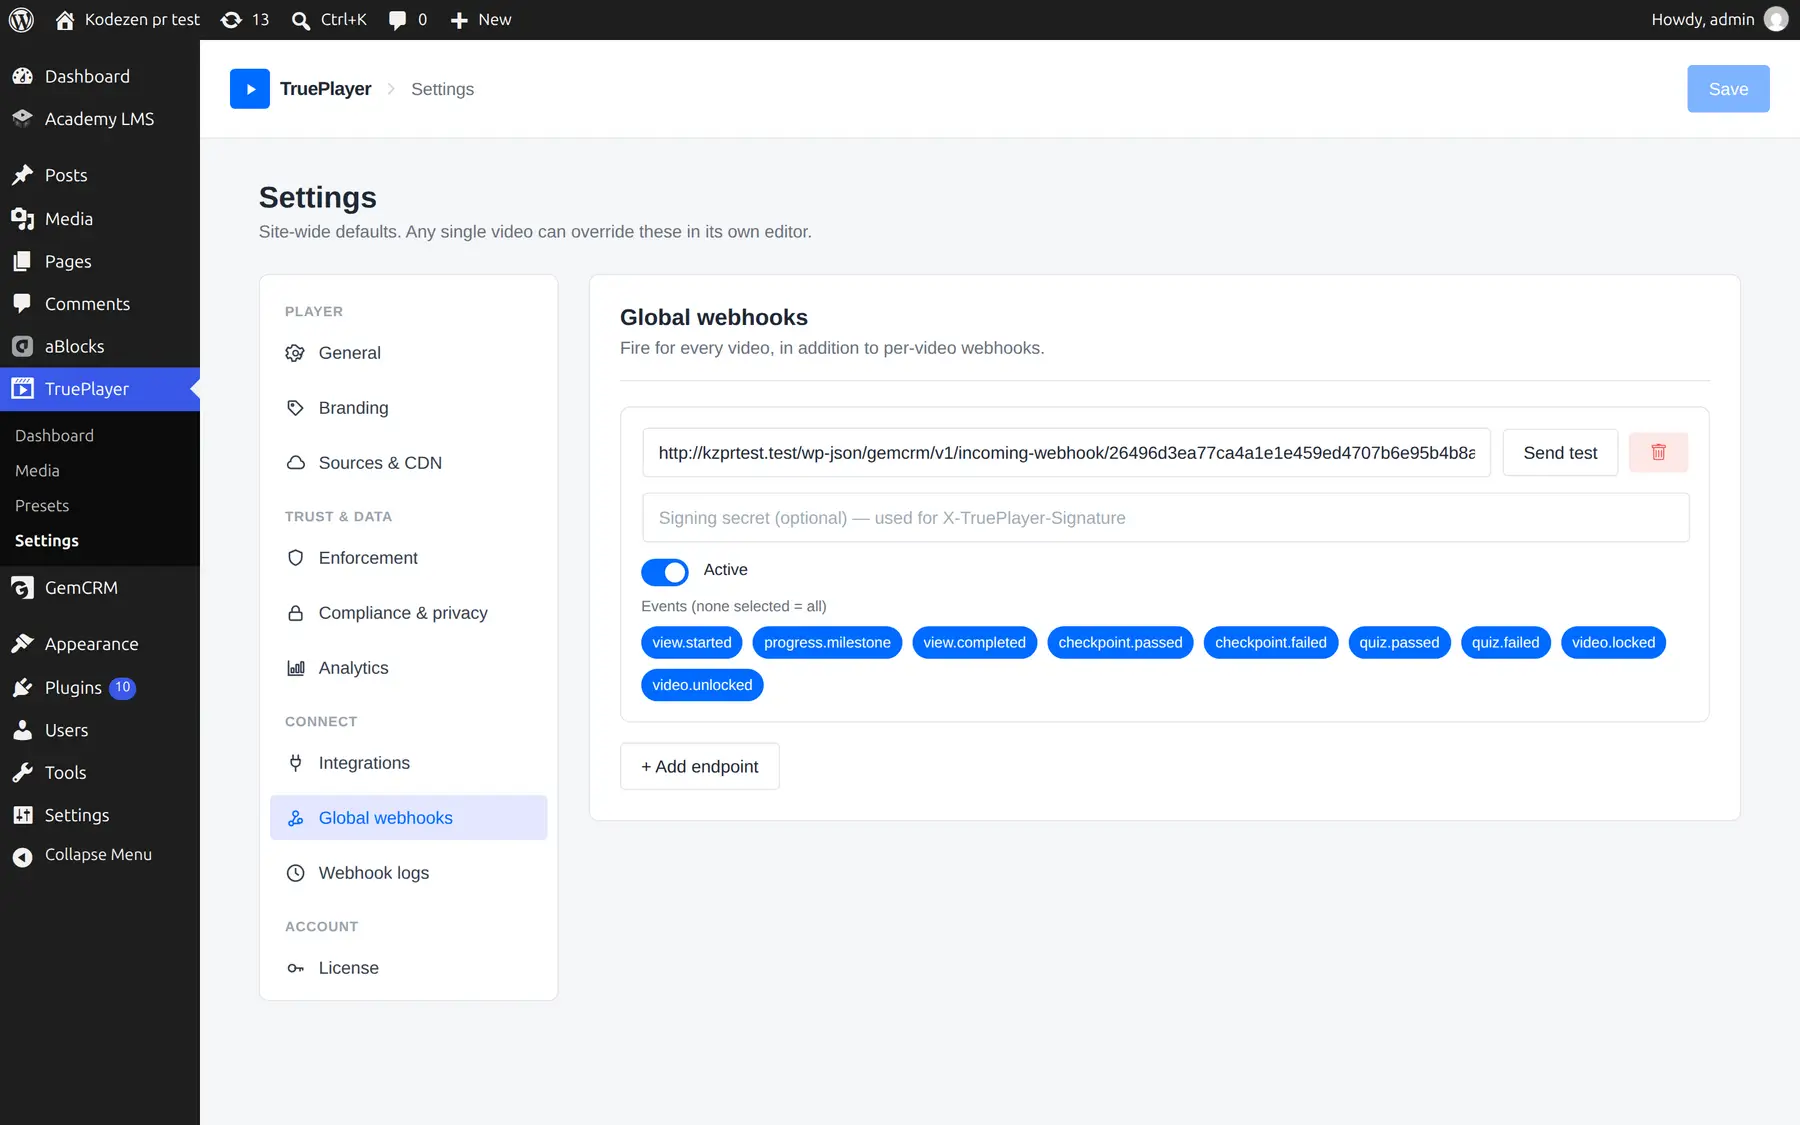This screenshot has height=1125, width=1800.
Task: Click the Enforcement shield icon
Action: pos(295,558)
